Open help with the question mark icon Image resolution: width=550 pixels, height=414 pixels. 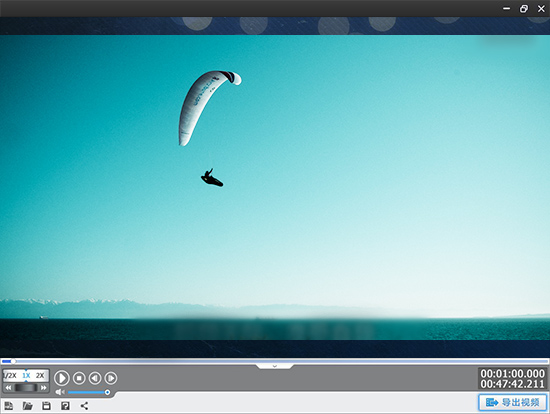tap(65, 406)
